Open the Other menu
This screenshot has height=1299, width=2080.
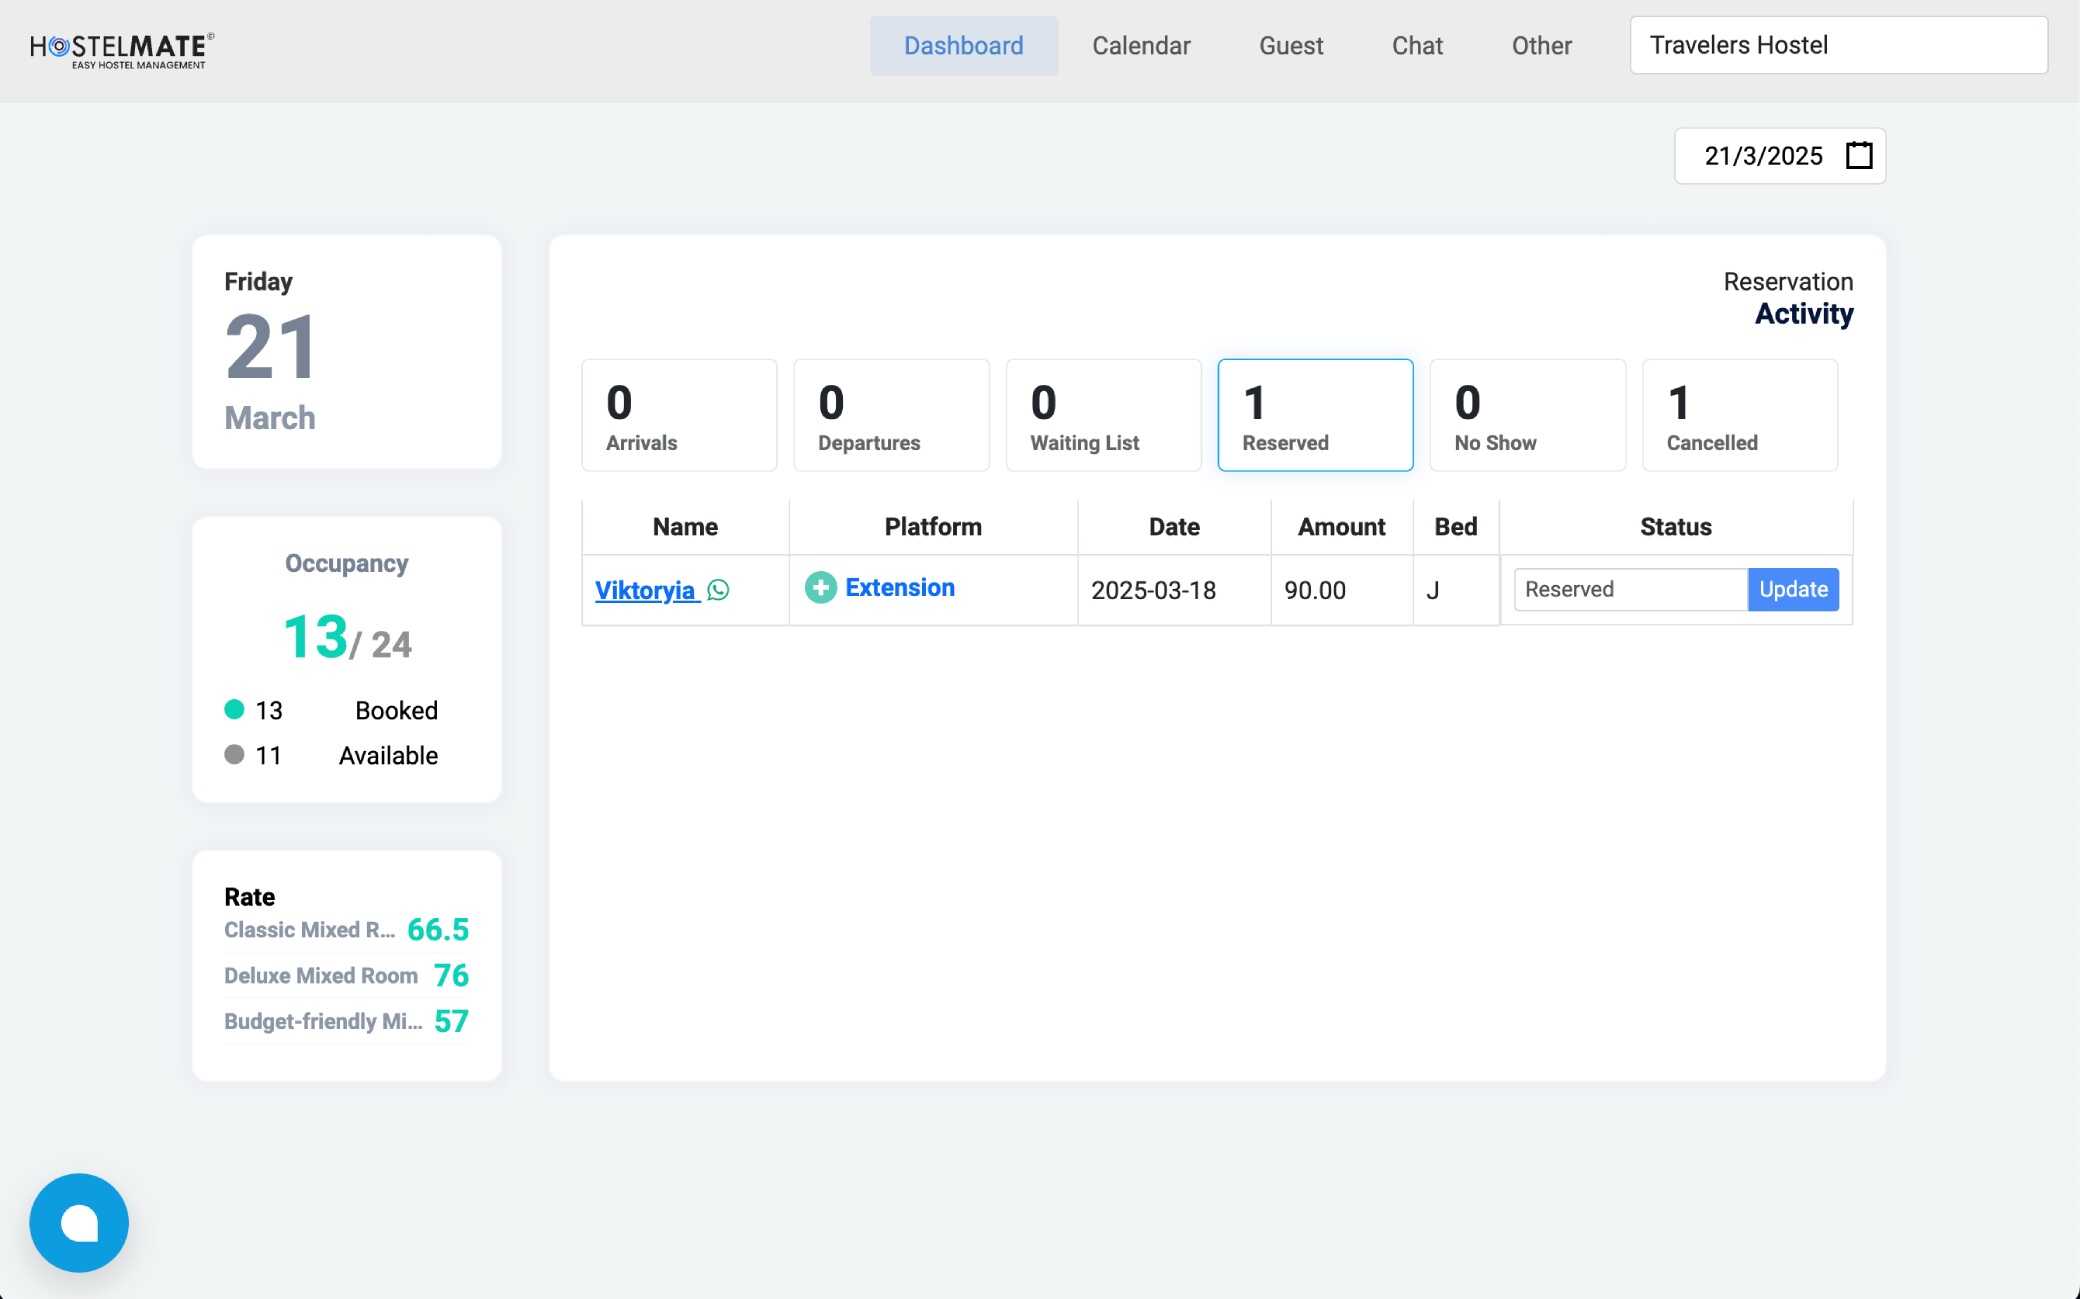[1541, 46]
